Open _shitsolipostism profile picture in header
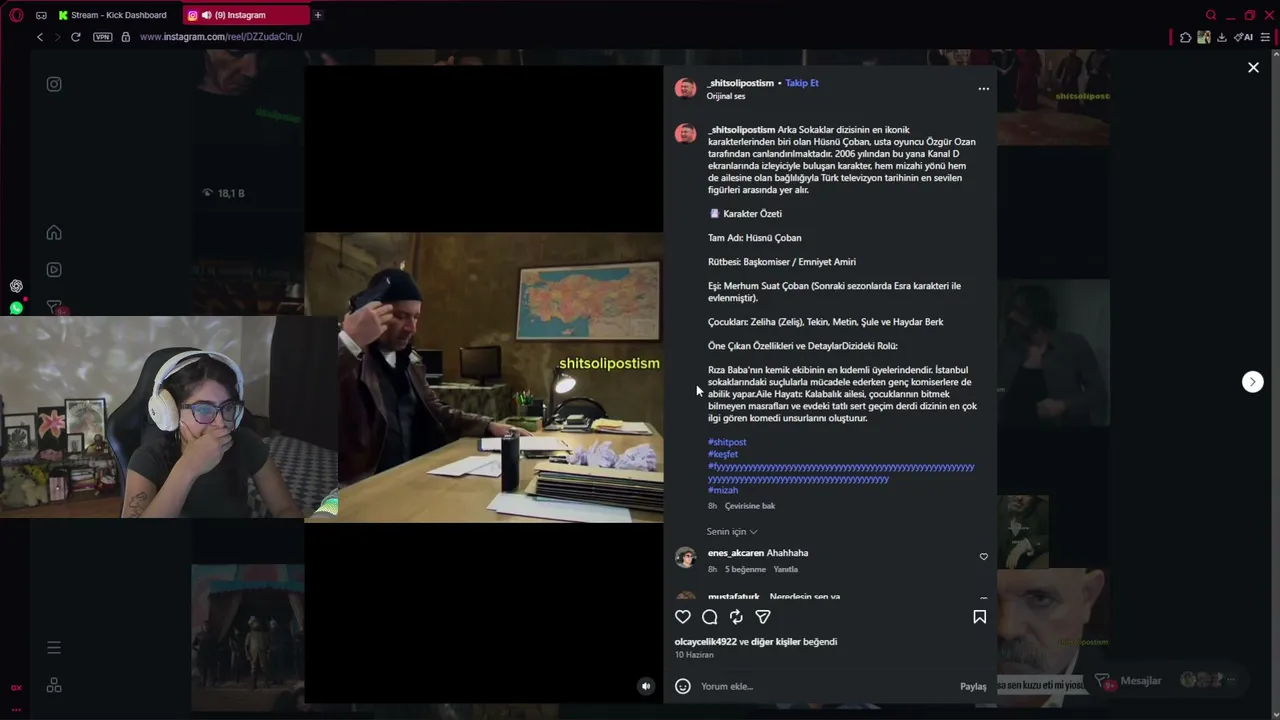Viewport: 1280px width, 720px height. (685, 89)
